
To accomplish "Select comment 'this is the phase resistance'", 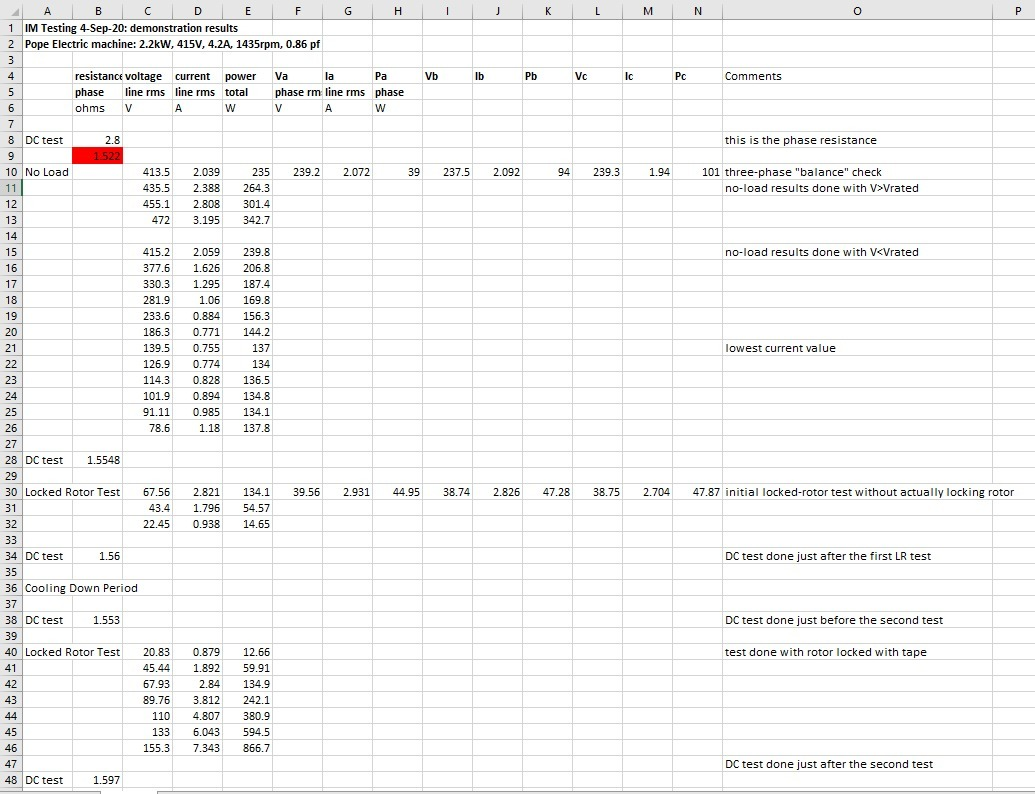I will point(801,140).
